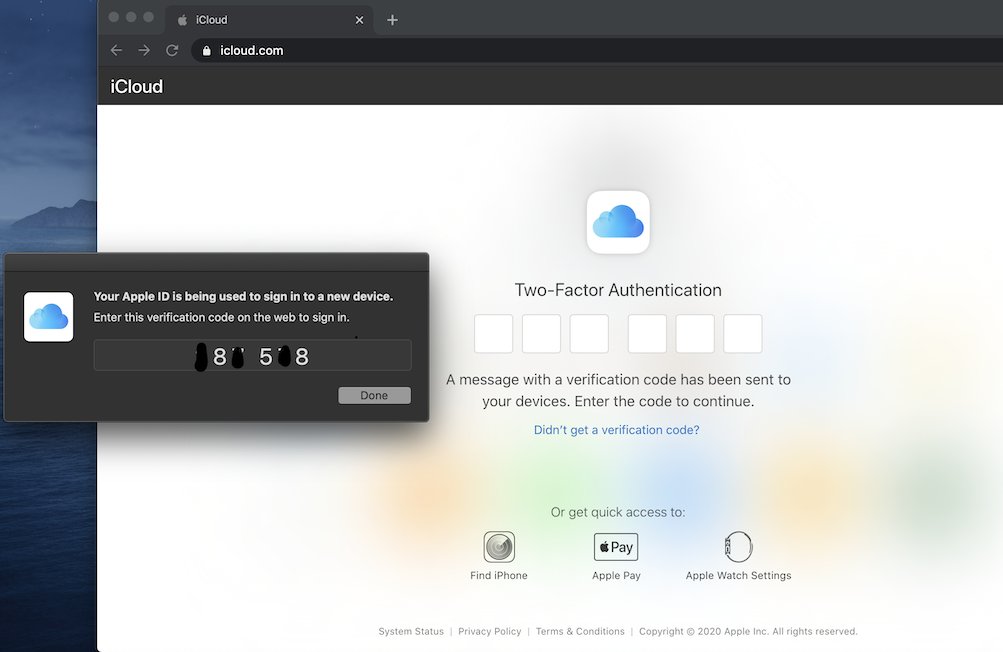This screenshot has height=652, width=1003.
Task: Click the browser window red close button
Action: point(114,17)
